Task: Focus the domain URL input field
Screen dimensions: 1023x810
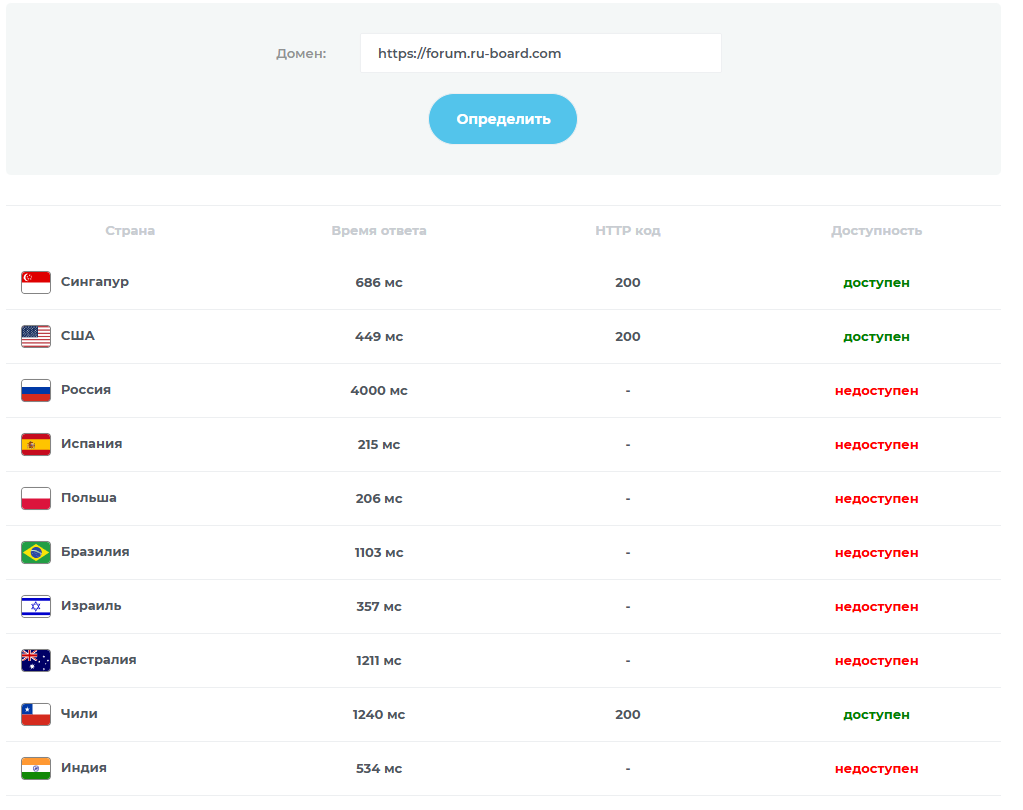Action: 540,53
